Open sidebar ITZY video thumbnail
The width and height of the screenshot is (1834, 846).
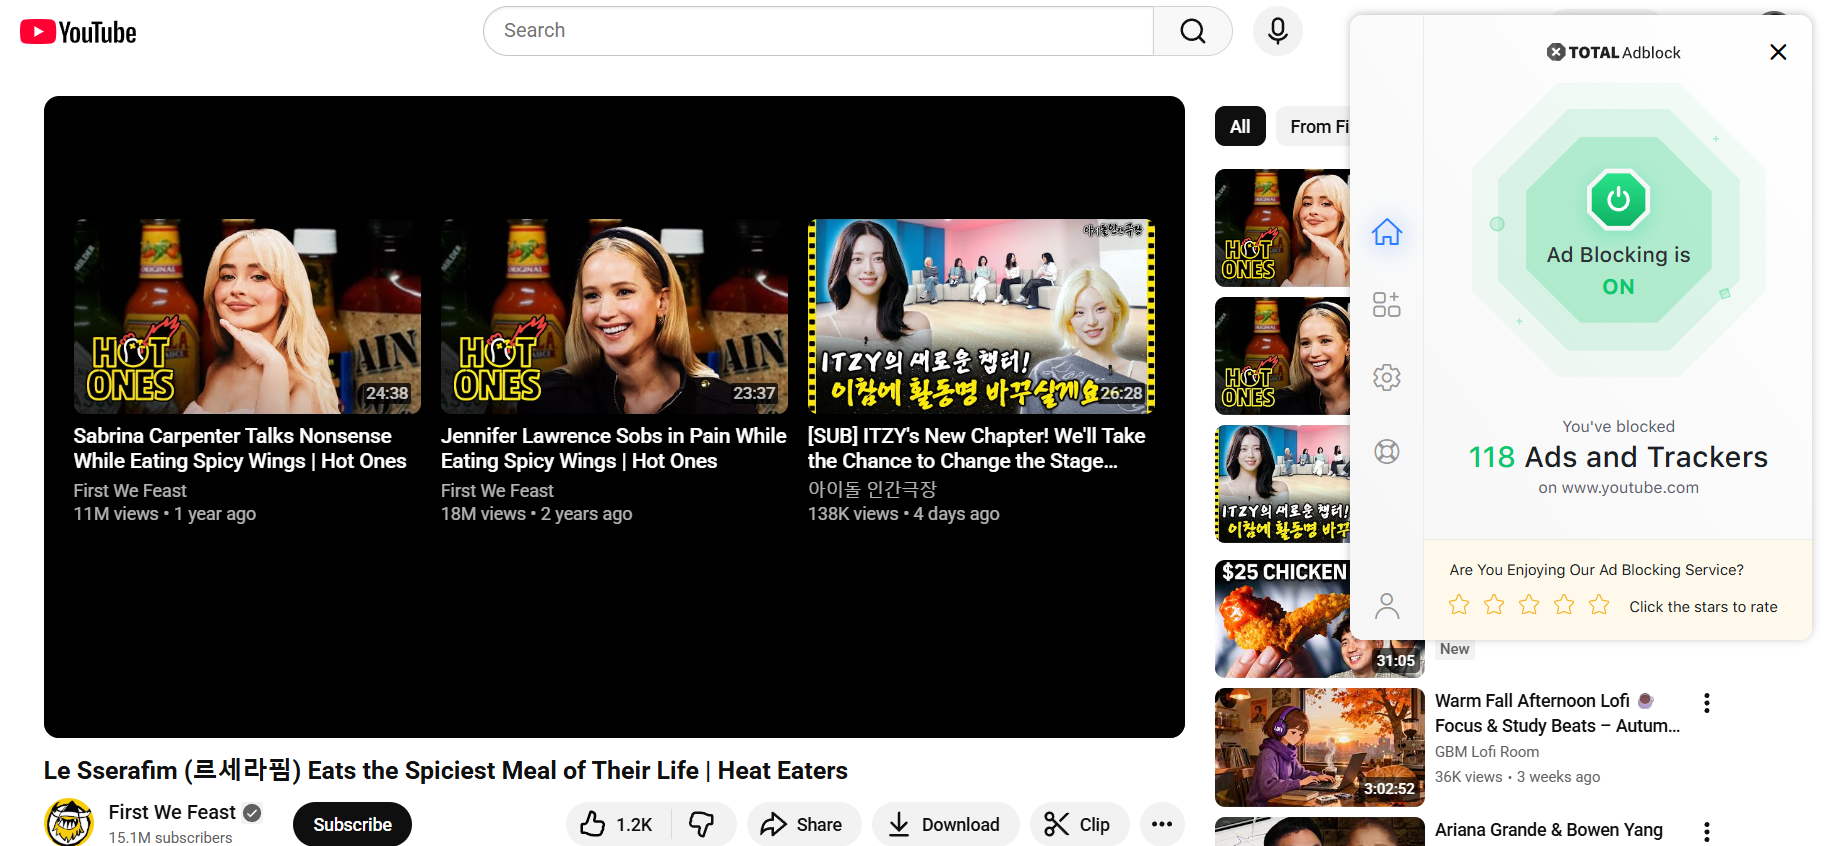1282,484
